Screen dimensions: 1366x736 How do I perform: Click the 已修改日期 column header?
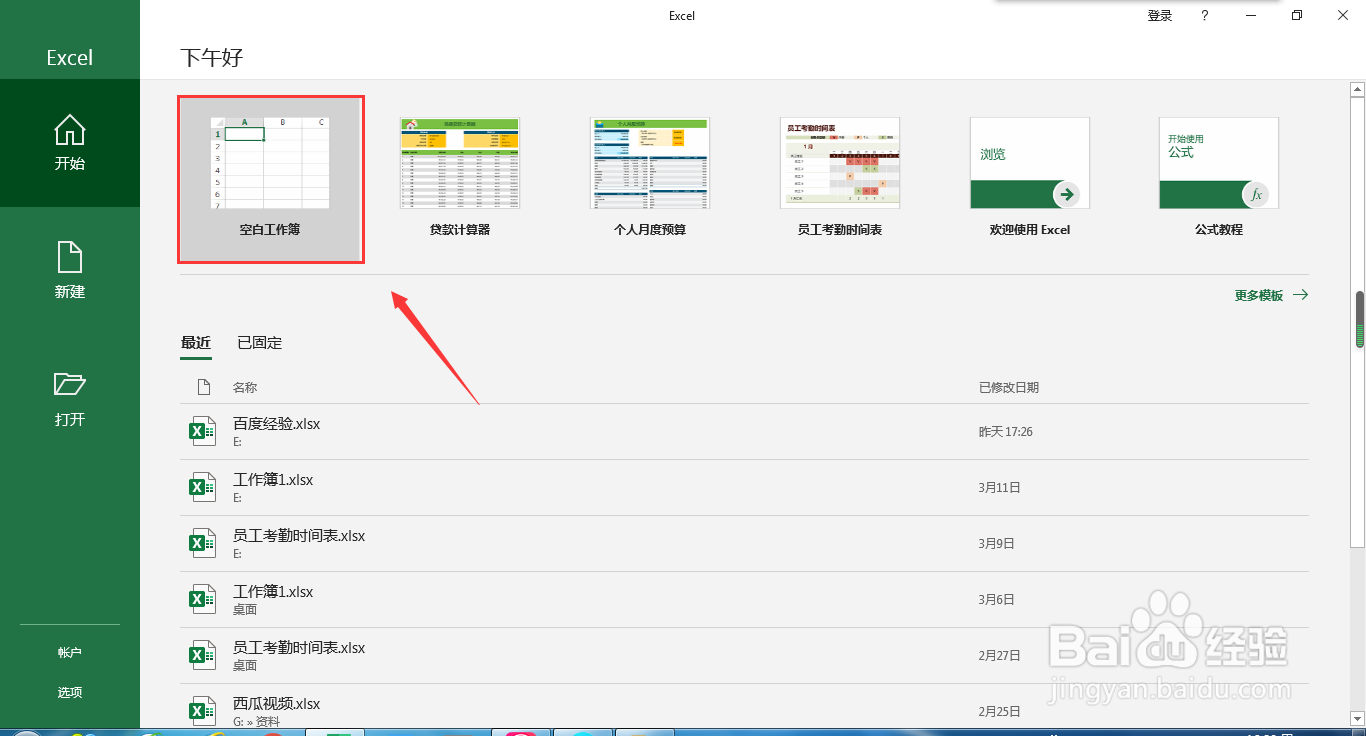[x=1009, y=388]
